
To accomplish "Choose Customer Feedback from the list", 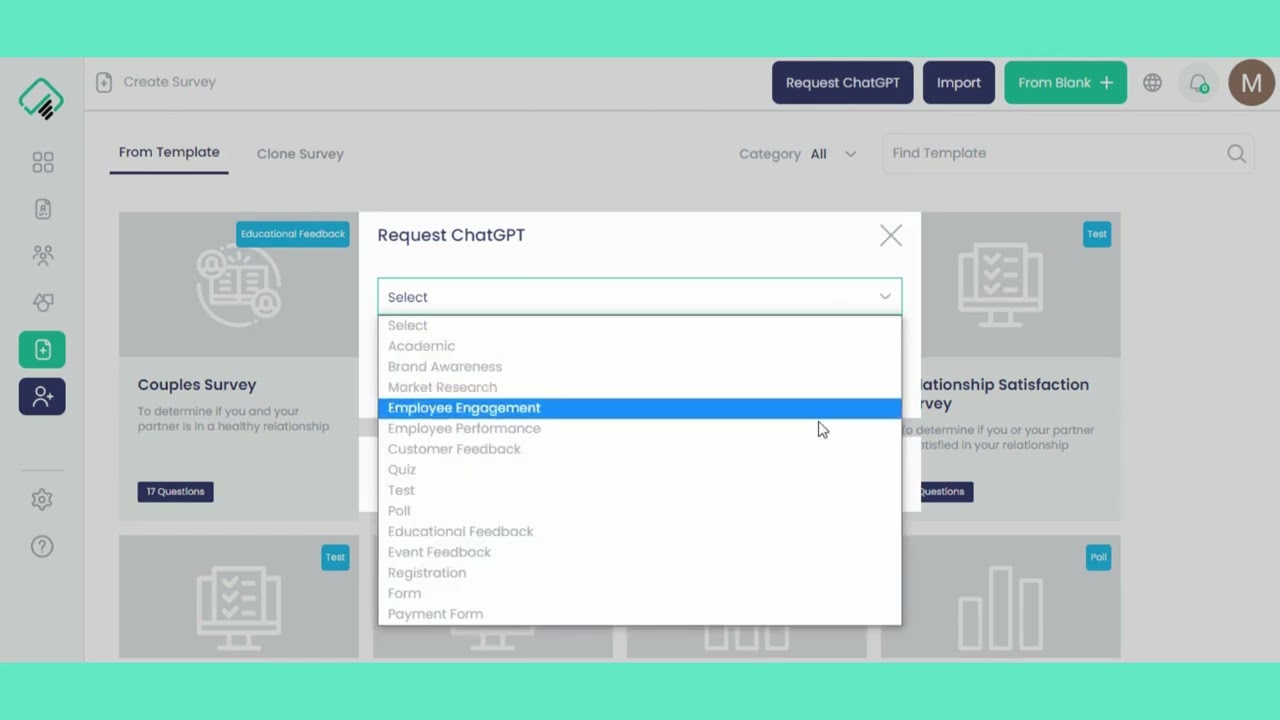I will (x=640, y=449).
